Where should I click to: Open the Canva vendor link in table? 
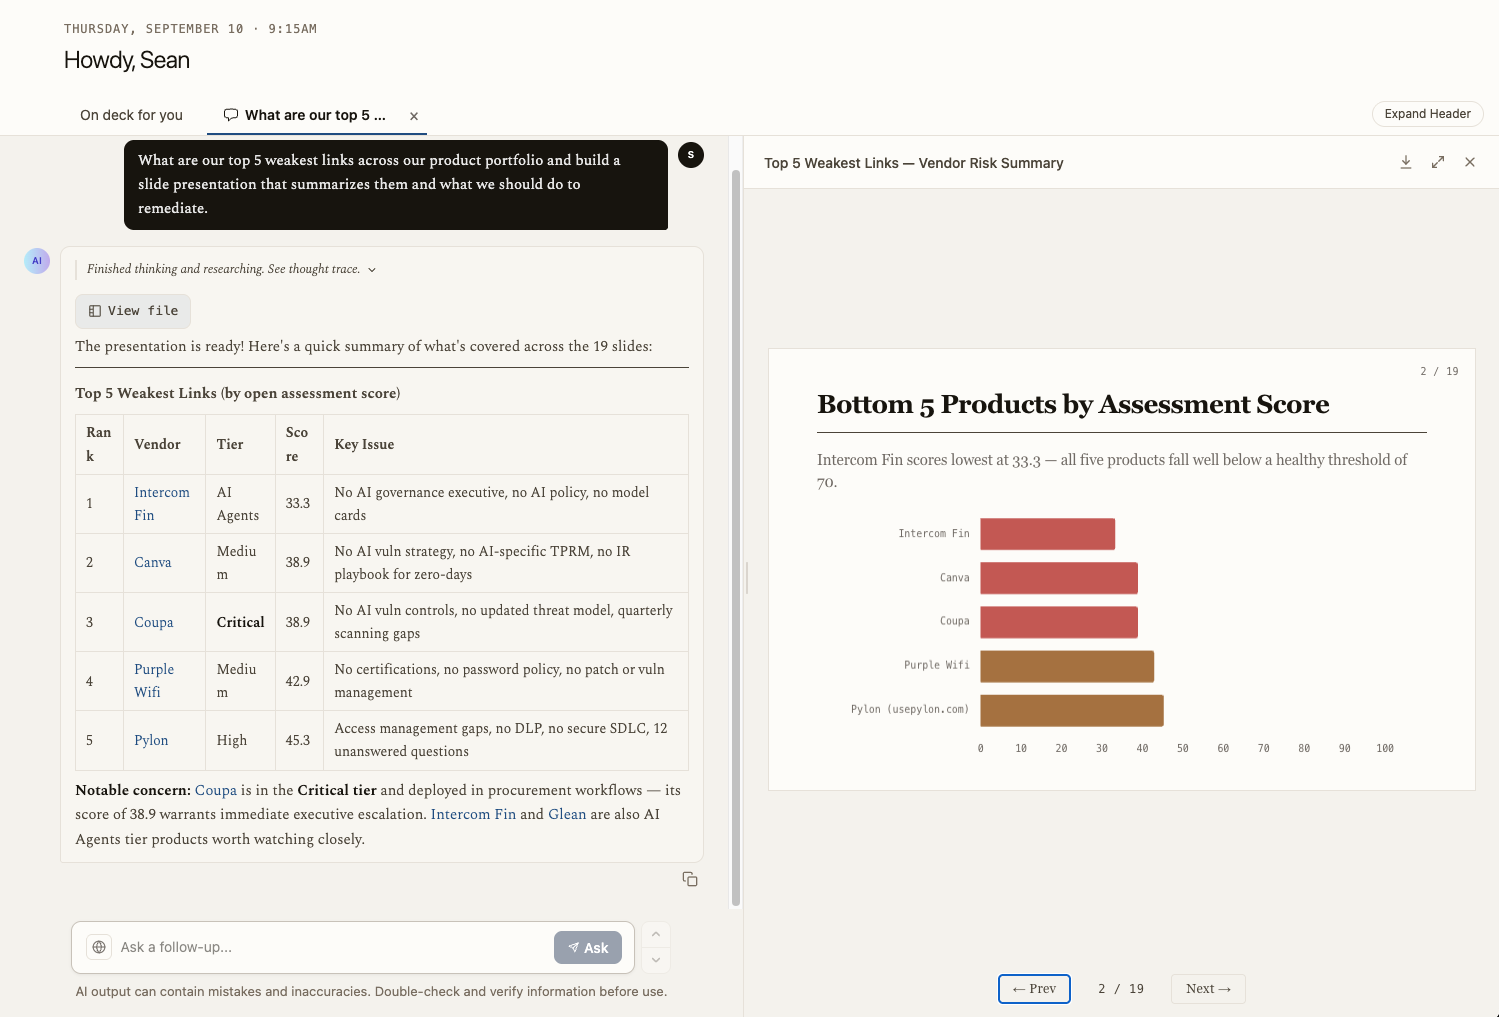pos(153,562)
